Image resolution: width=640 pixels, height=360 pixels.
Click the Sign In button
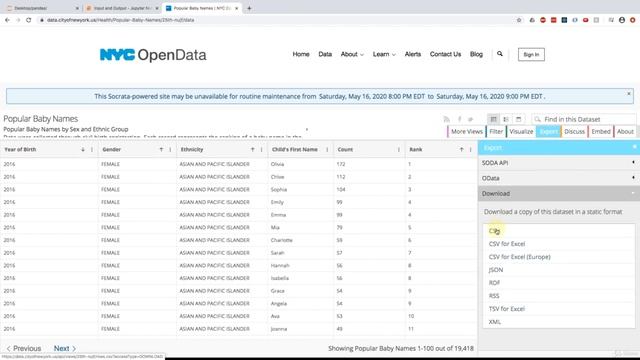tap(531, 55)
